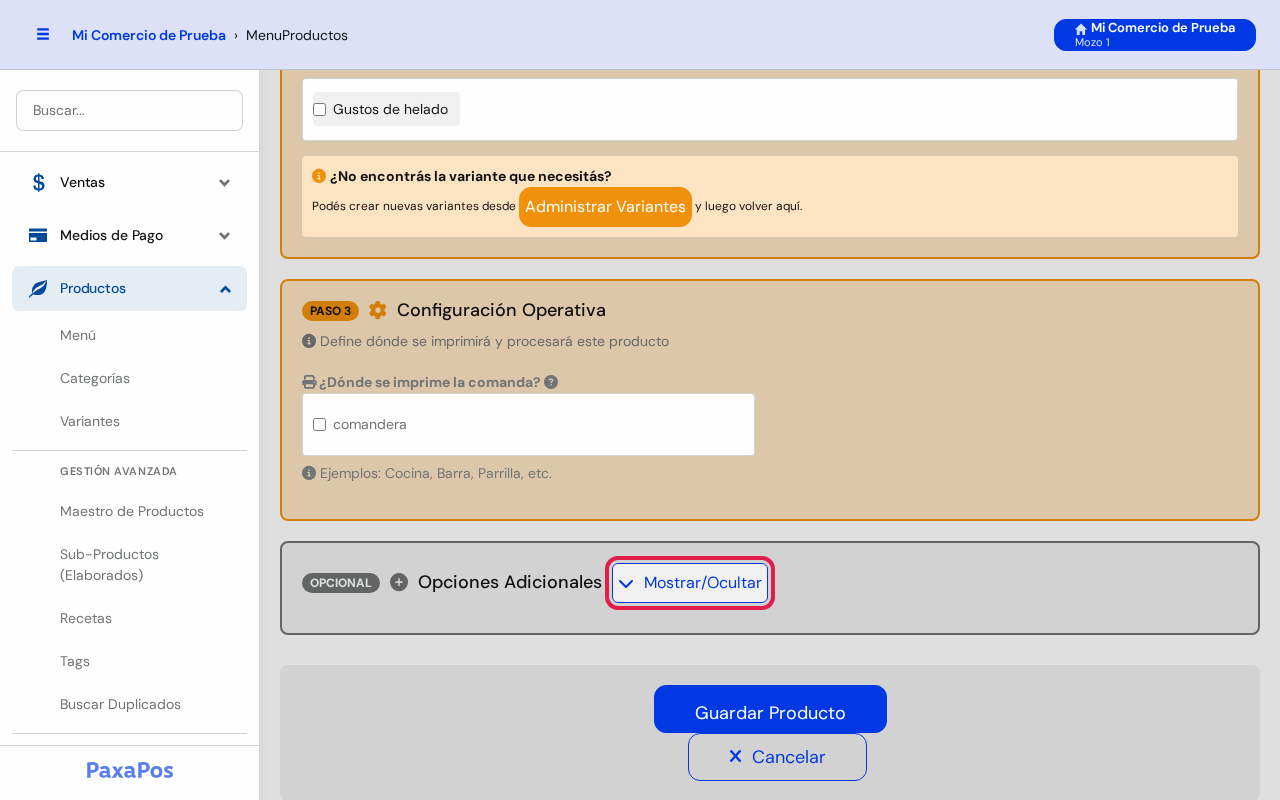Open Buscar Duplicados
The height and width of the screenshot is (800, 1280).
120,704
